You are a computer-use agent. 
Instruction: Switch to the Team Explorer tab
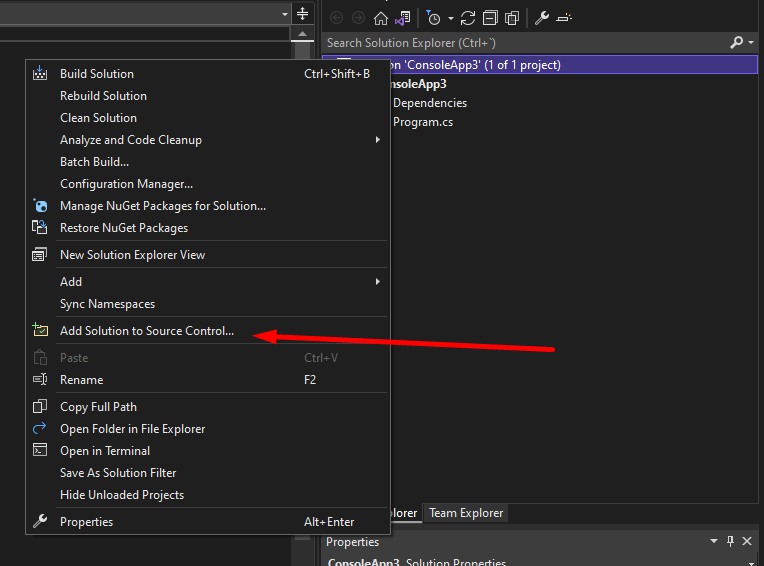point(466,513)
